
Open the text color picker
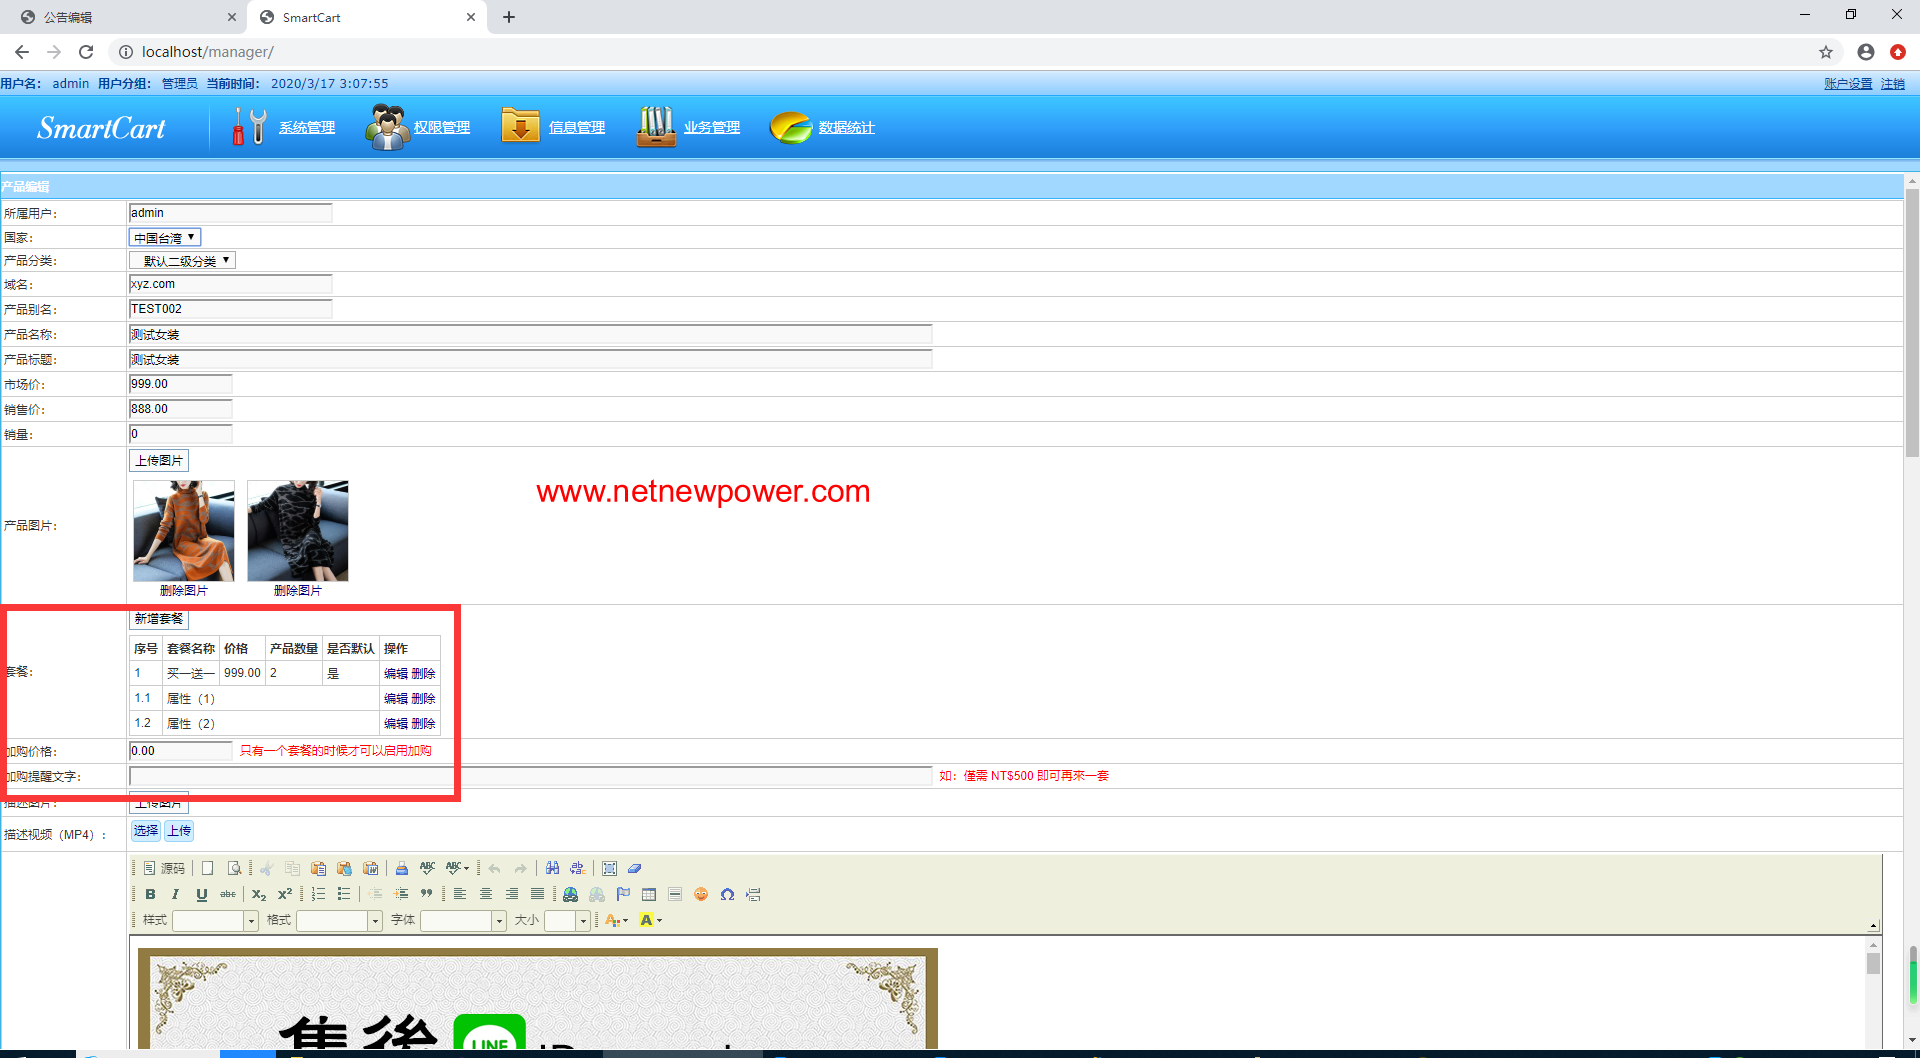click(x=616, y=921)
